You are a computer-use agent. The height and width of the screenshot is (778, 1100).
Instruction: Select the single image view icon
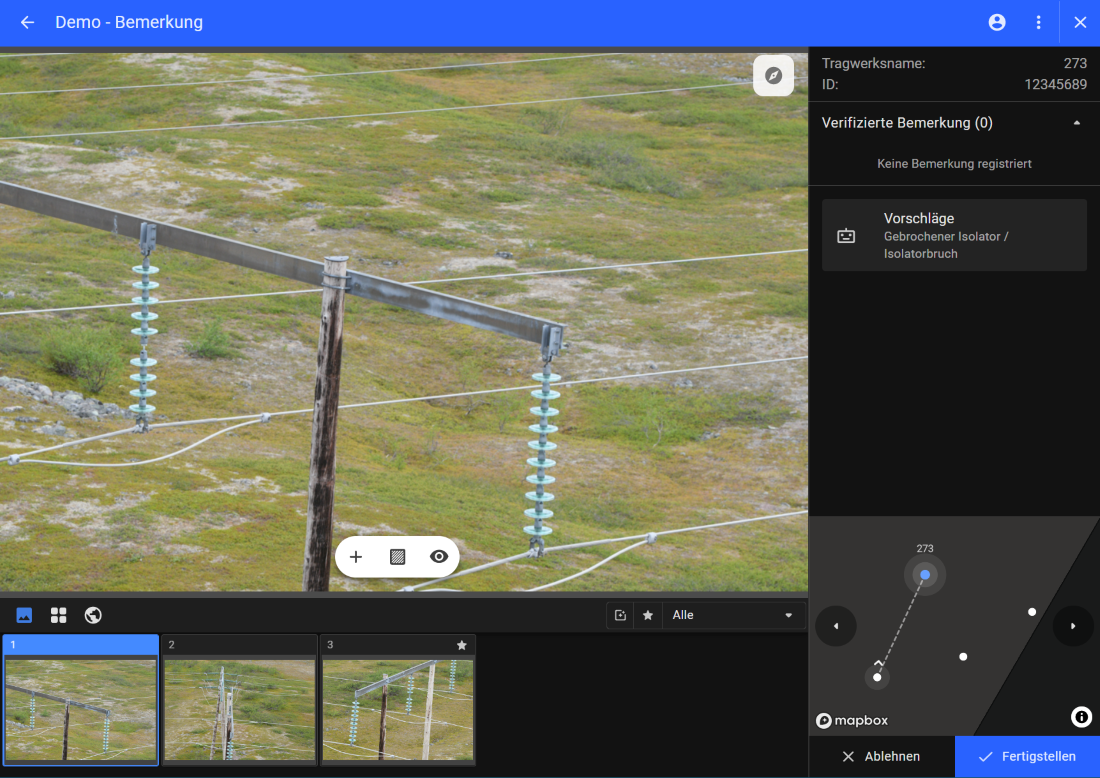point(22,614)
